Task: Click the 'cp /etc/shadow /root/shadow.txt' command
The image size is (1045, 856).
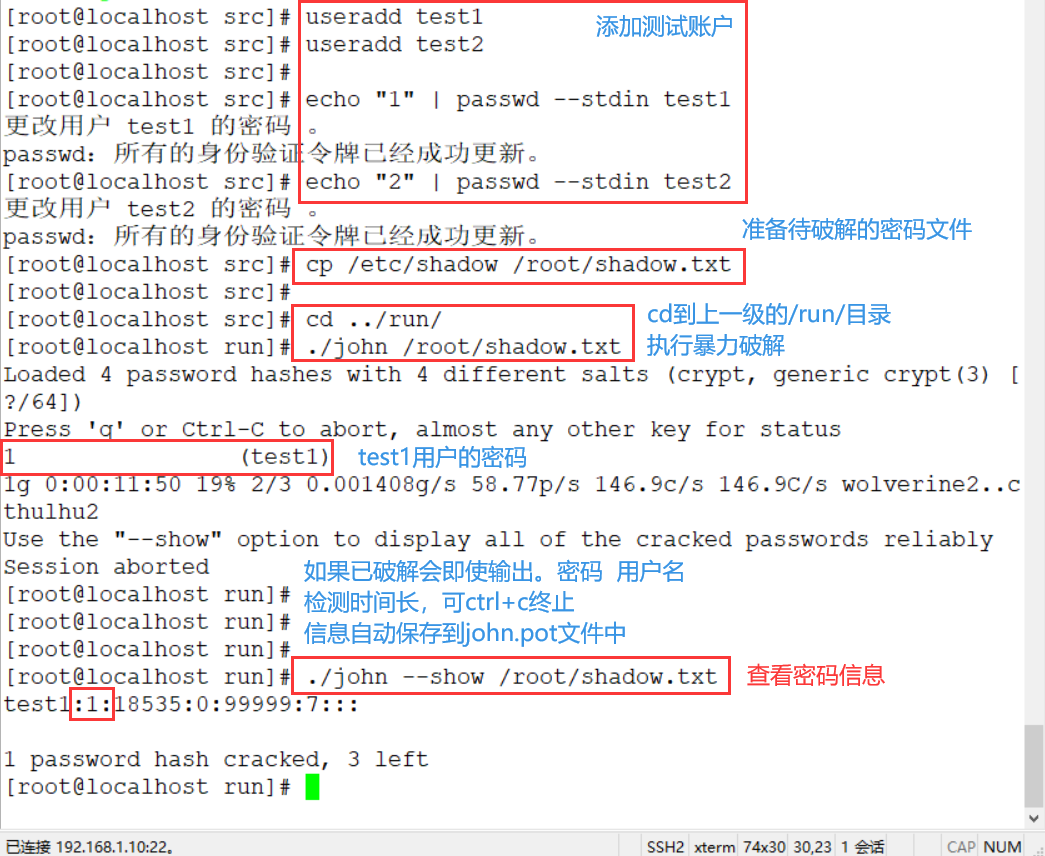Action: coord(519,265)
